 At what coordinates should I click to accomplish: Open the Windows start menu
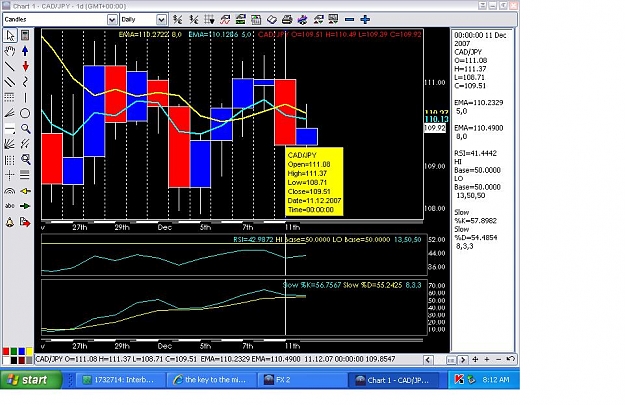[31, 380]
